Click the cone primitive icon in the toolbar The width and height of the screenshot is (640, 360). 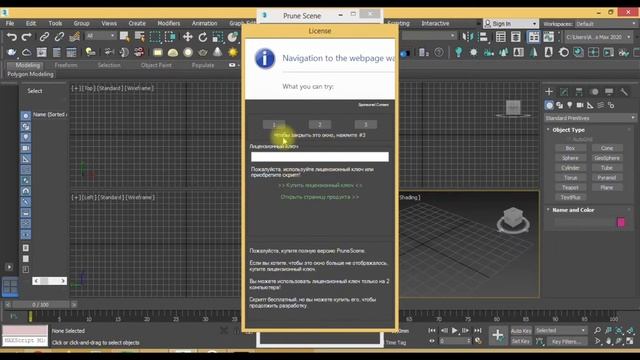pyautogui.click(x=218, y=52)
